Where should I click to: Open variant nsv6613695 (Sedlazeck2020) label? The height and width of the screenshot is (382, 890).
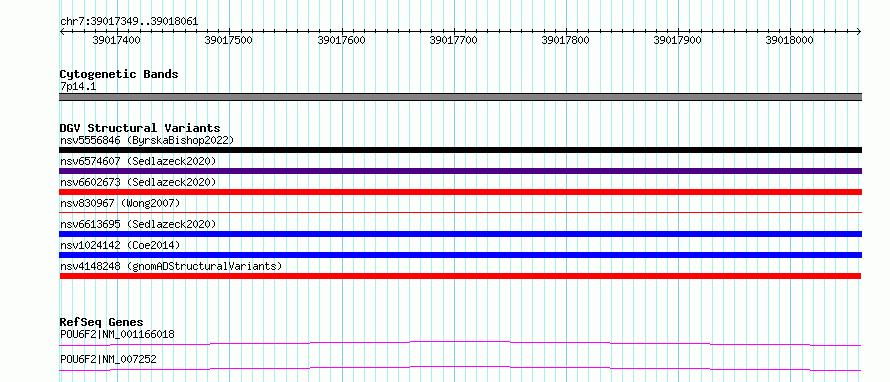[x=138, y=224]
